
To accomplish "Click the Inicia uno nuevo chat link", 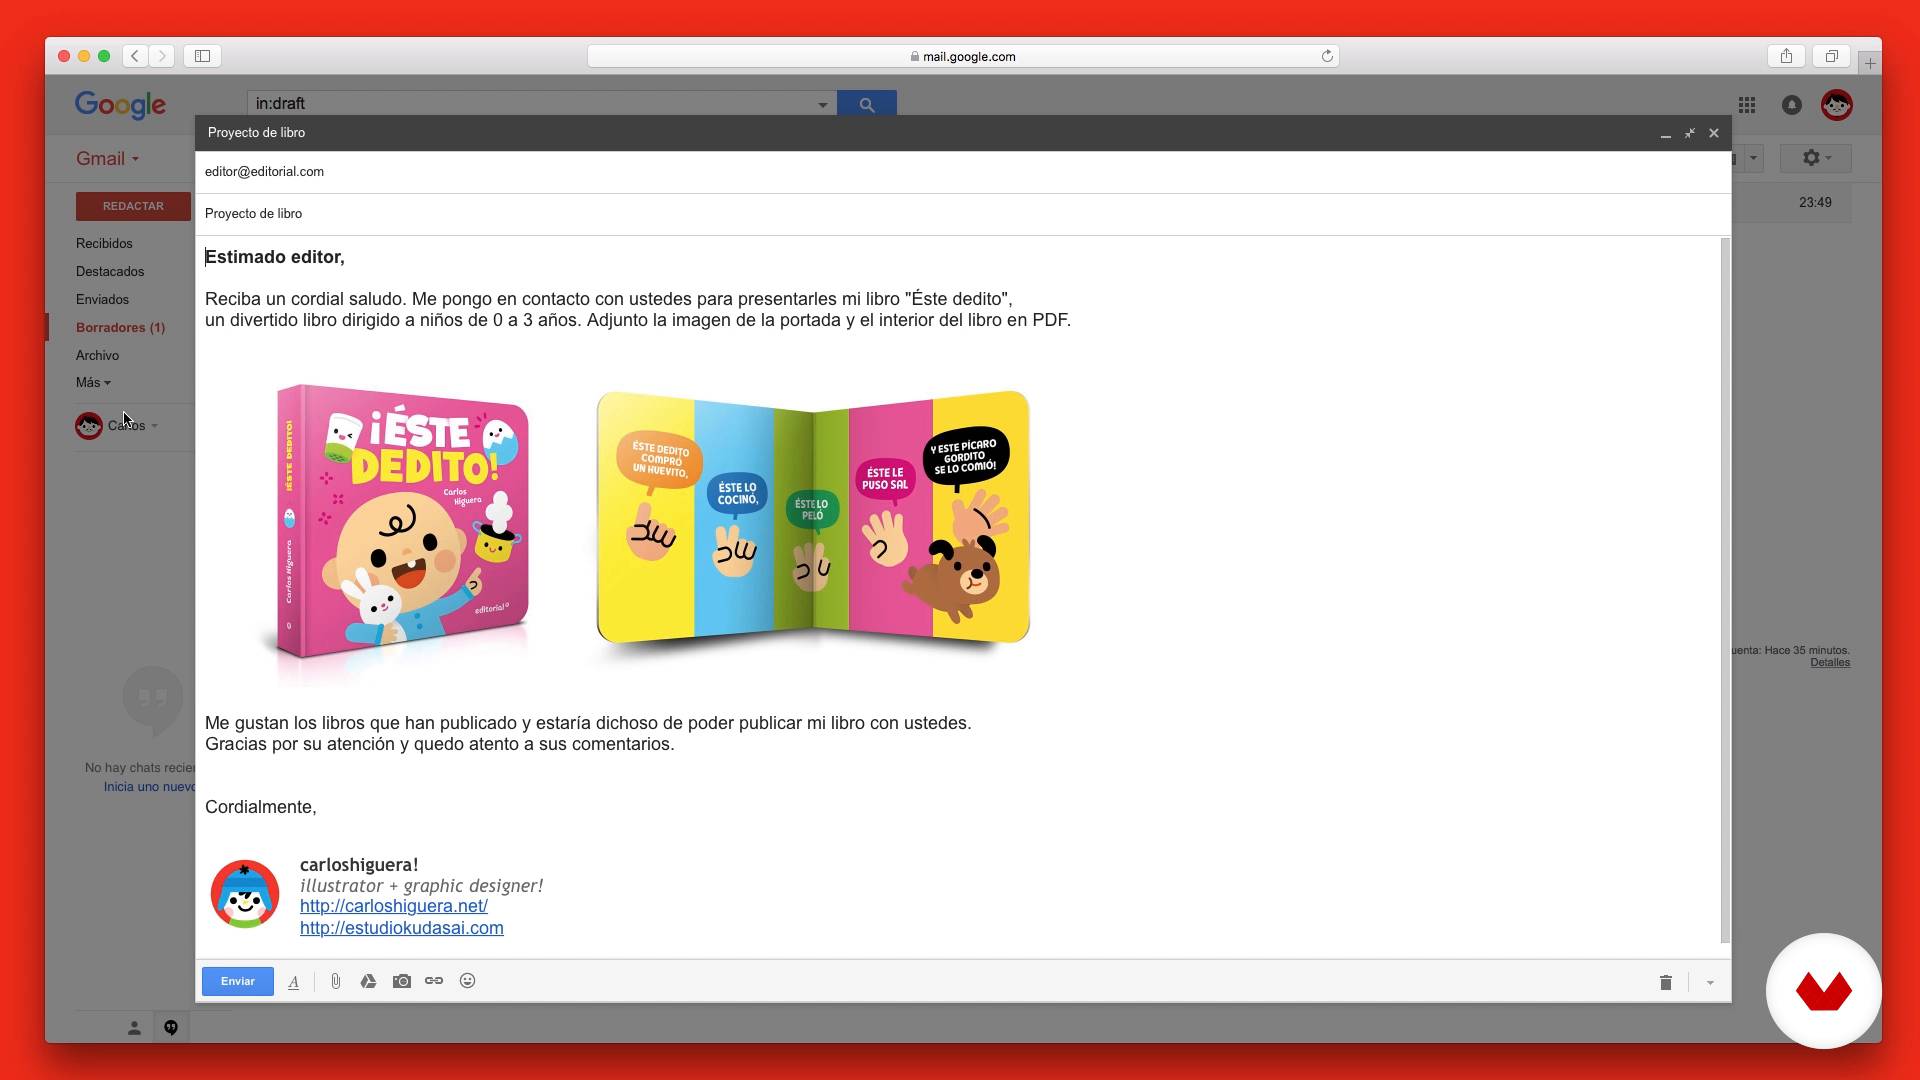I will coord(149,788).
